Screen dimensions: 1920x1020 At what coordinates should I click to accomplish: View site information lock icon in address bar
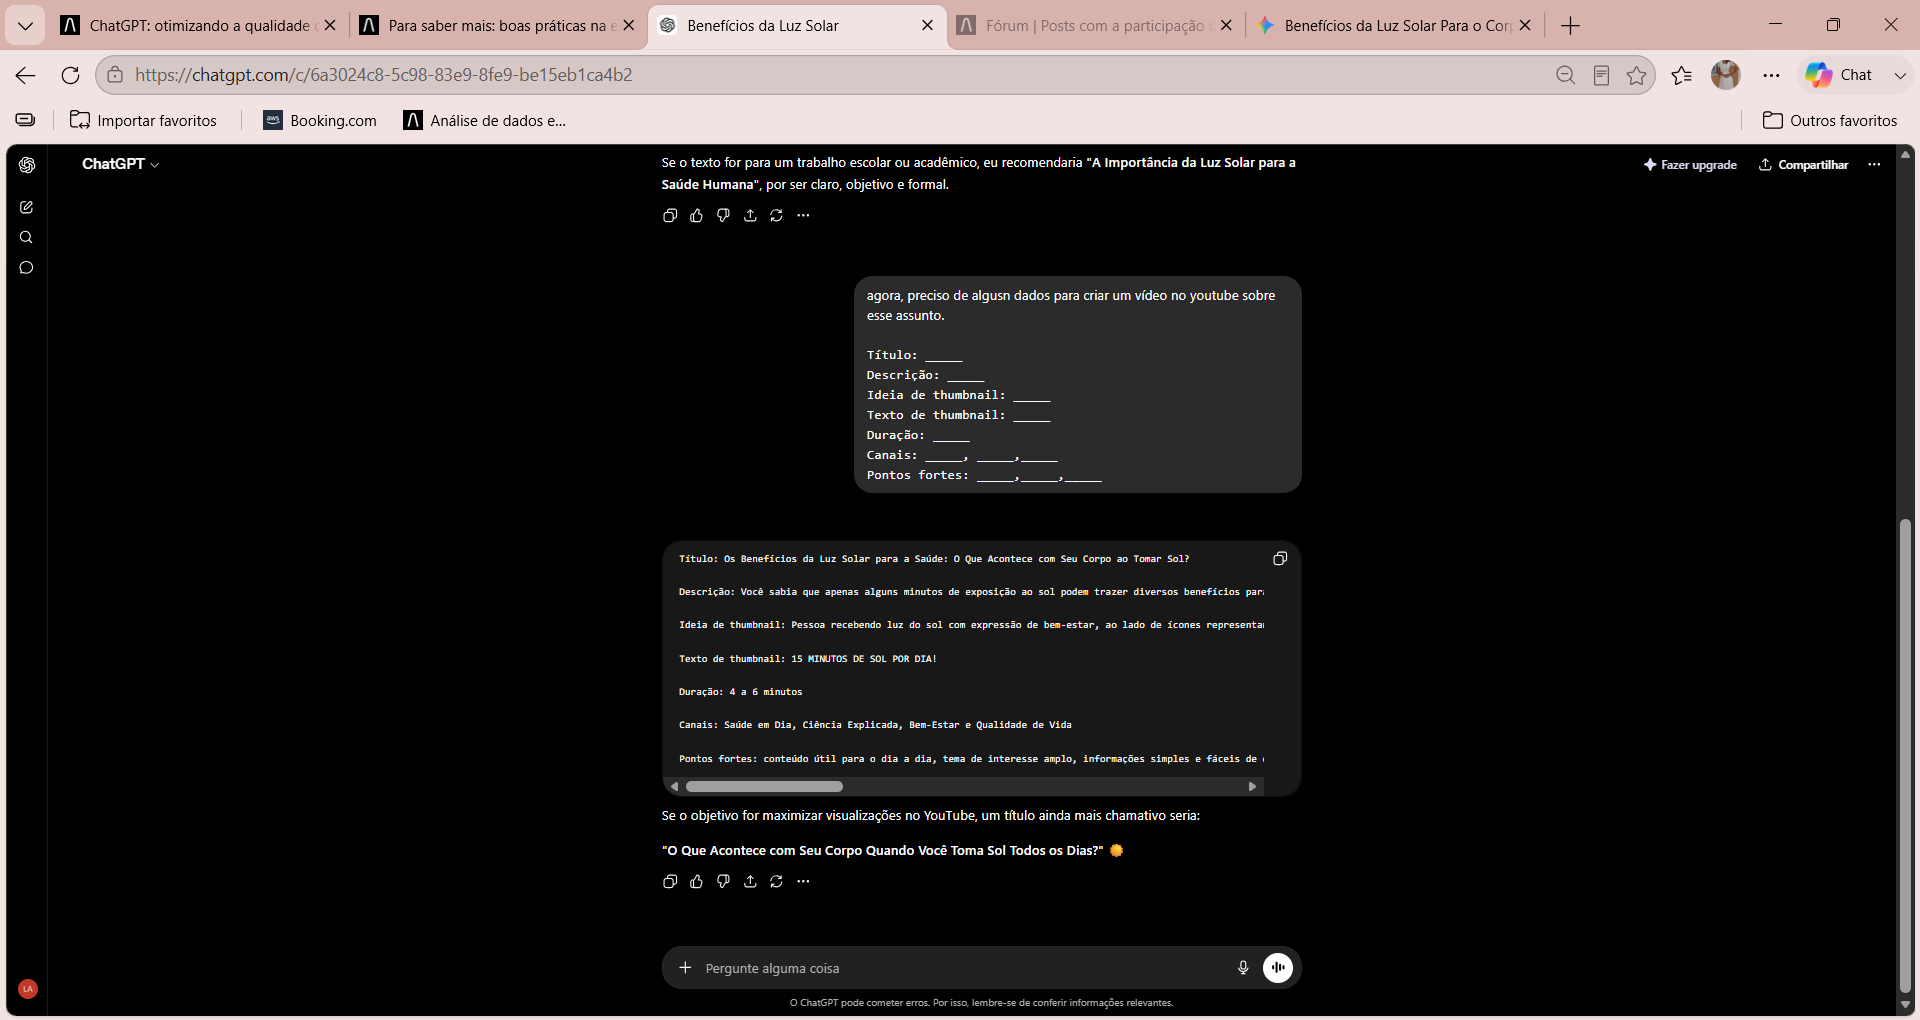[115, 75]
